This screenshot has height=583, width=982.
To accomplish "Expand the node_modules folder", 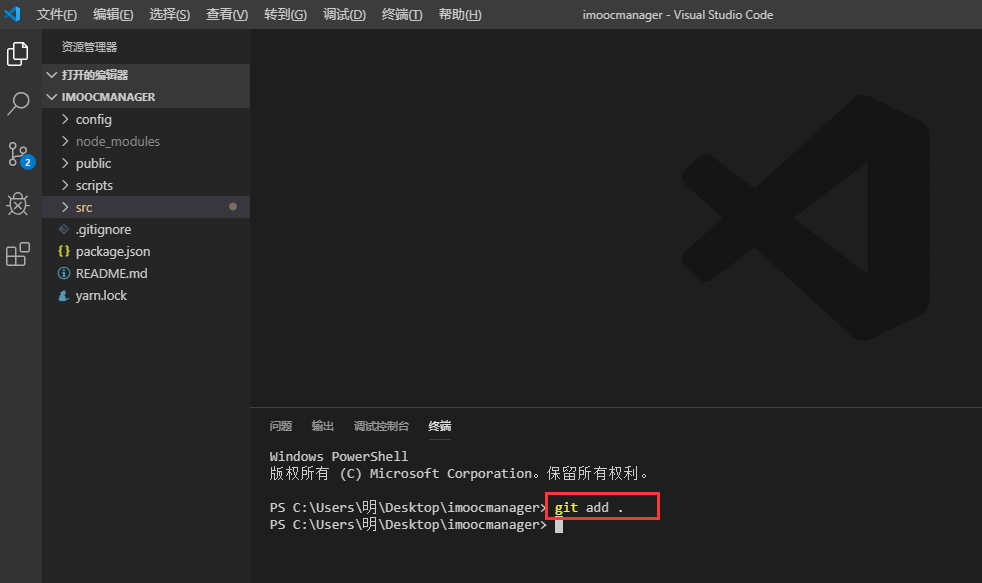I will click(117, 141).
